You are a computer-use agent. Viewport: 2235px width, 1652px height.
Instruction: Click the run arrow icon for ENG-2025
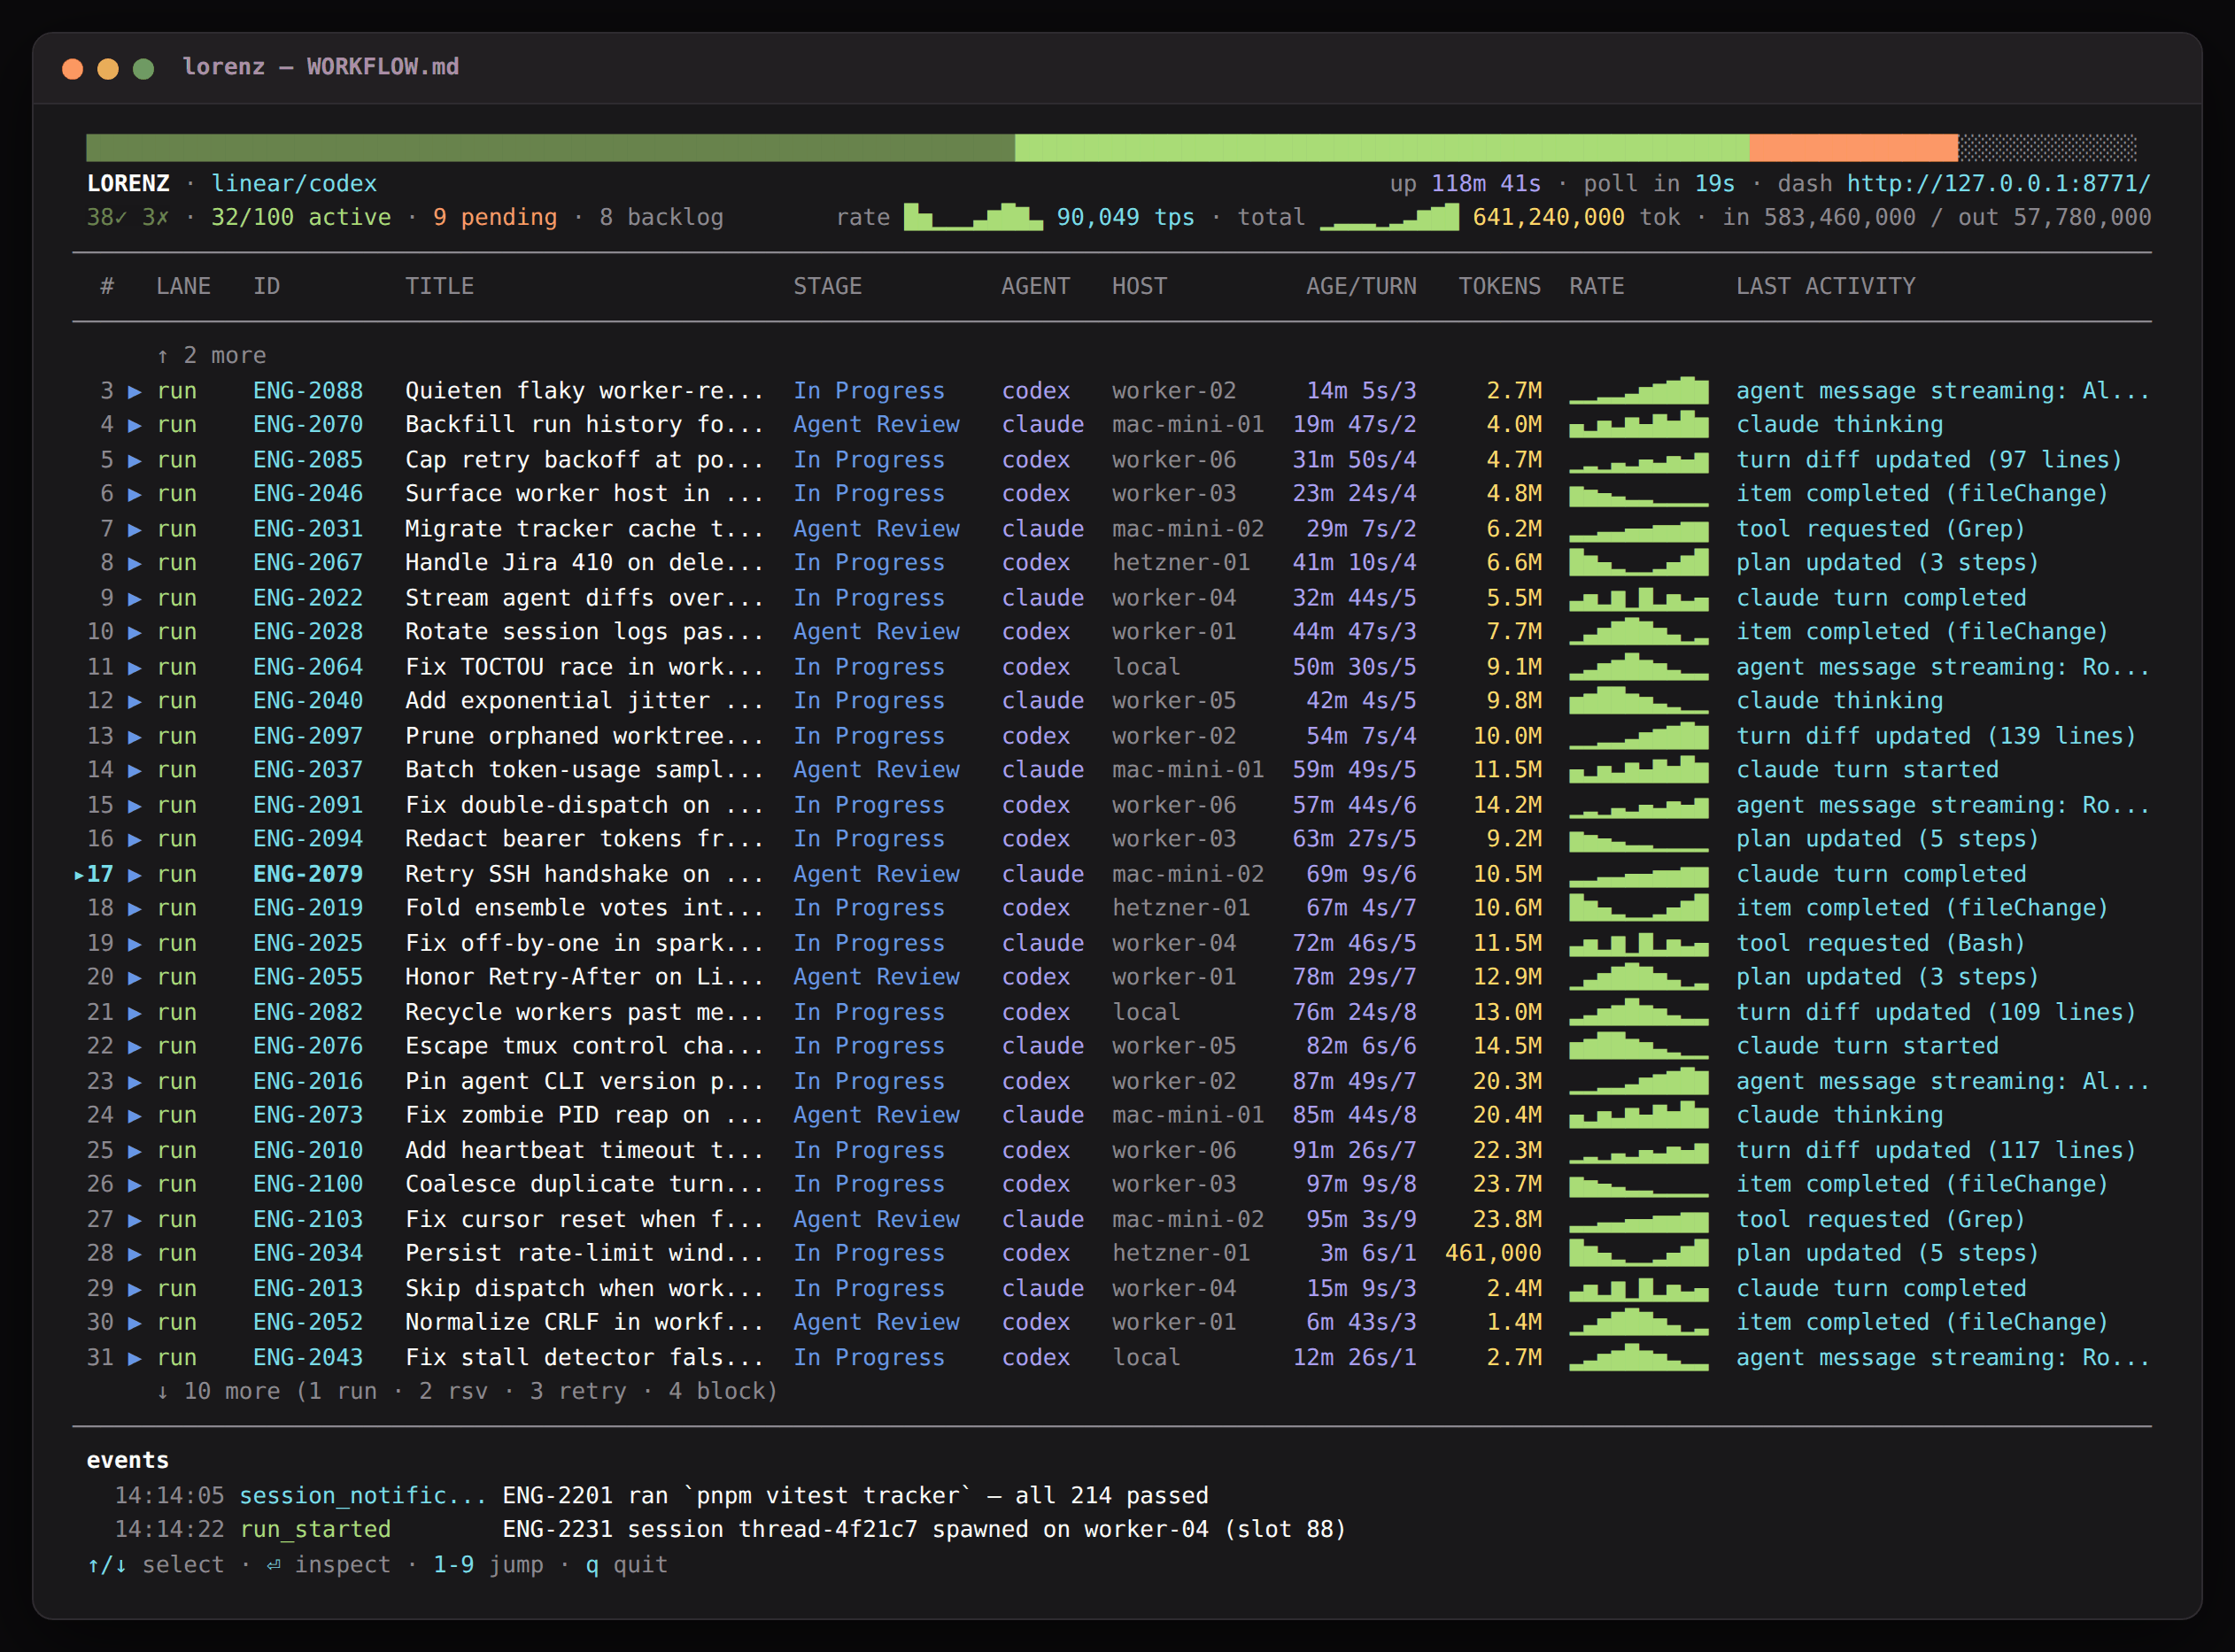(135, 943)
